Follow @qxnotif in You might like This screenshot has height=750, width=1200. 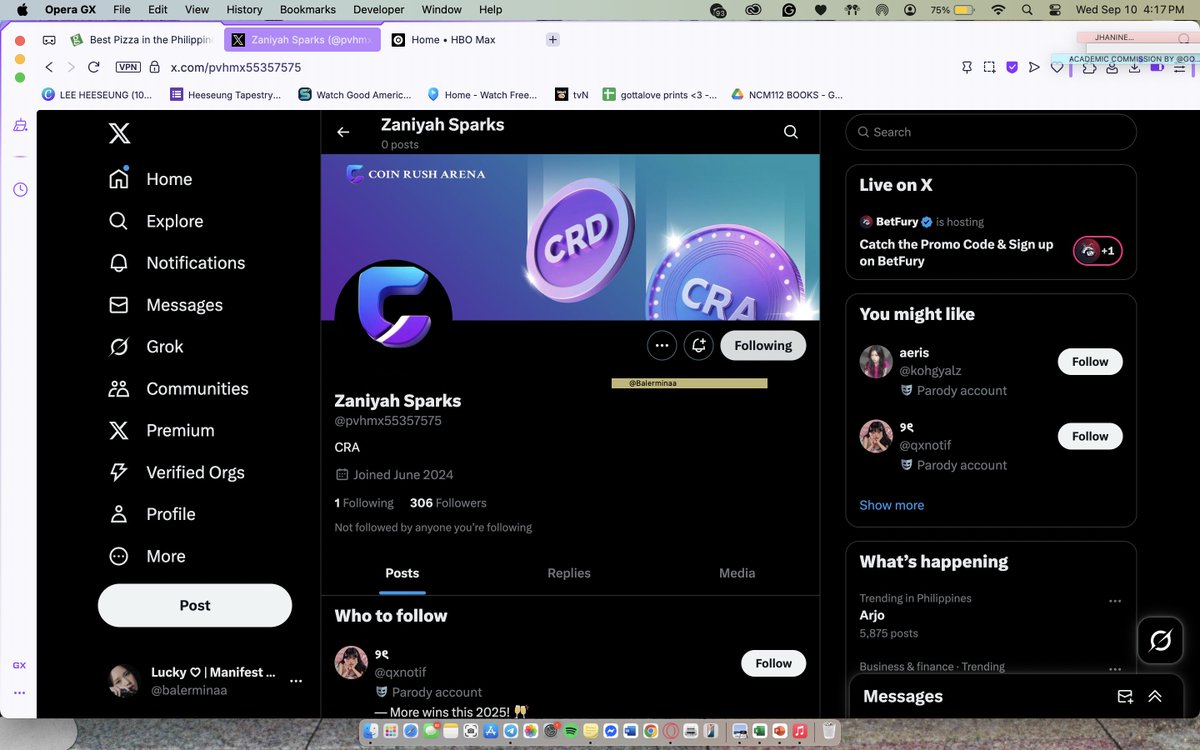pyautogui.click(x=1090, y=436)
